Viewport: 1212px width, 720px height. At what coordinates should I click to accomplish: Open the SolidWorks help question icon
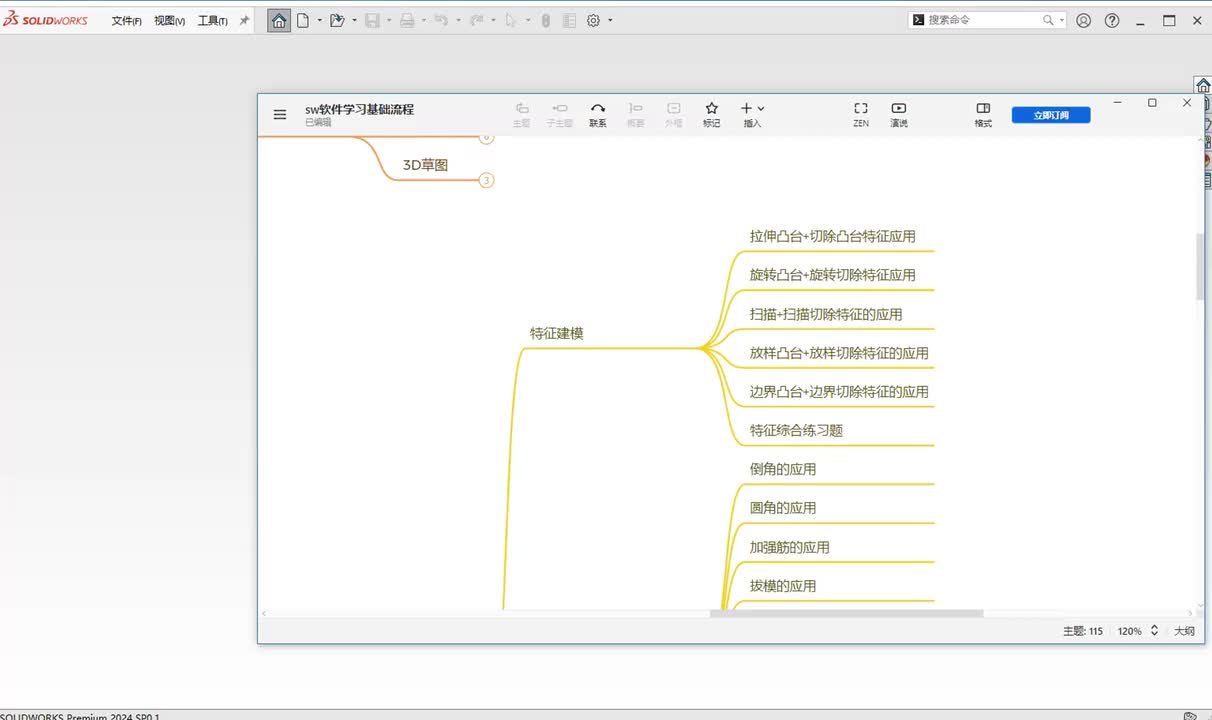(1112, 20)
